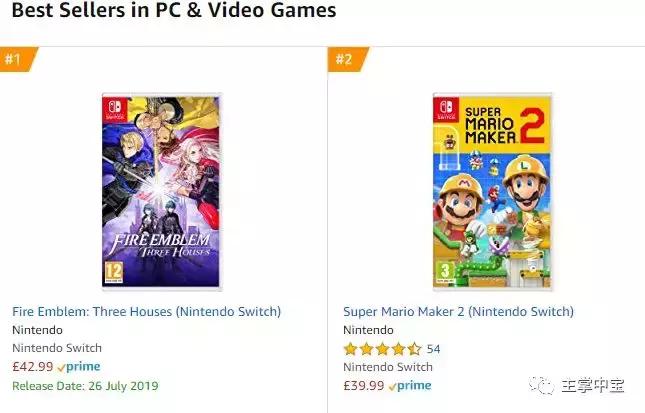Click Prime logo beside £42.99
The height and width of the screenshot is (413, 645).
82,367
